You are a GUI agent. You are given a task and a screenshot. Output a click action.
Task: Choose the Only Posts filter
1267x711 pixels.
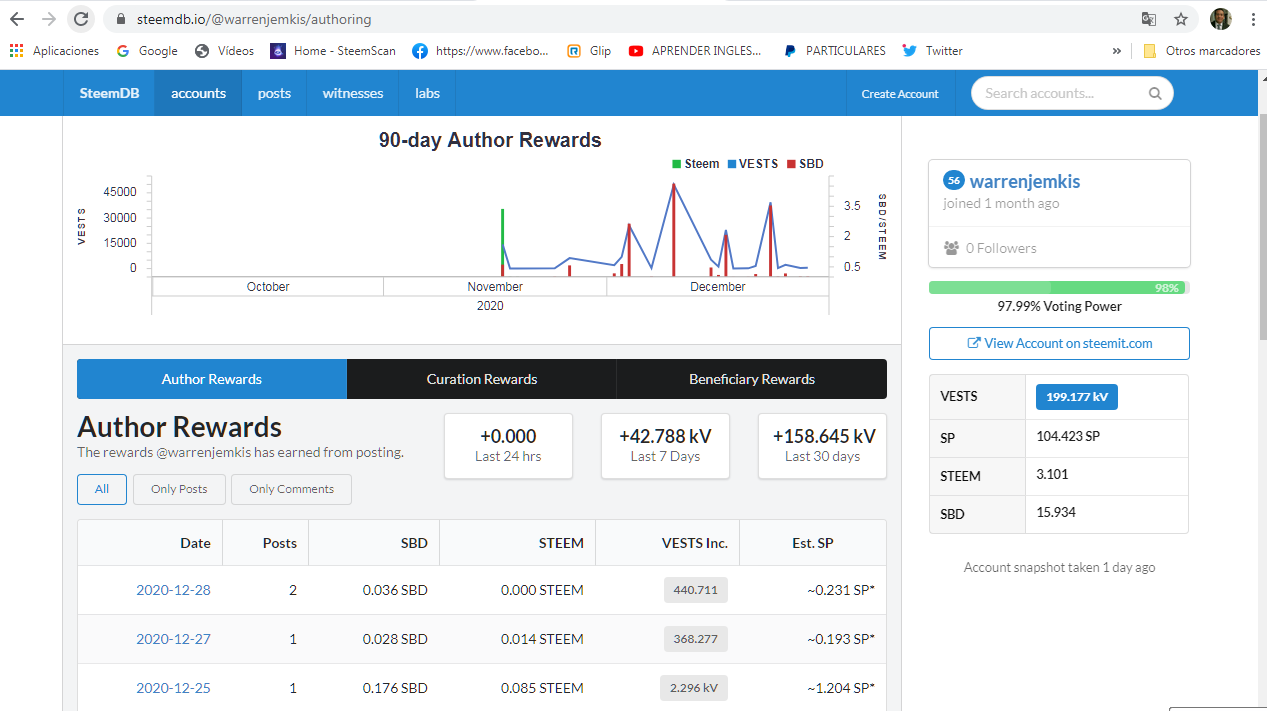179,489
